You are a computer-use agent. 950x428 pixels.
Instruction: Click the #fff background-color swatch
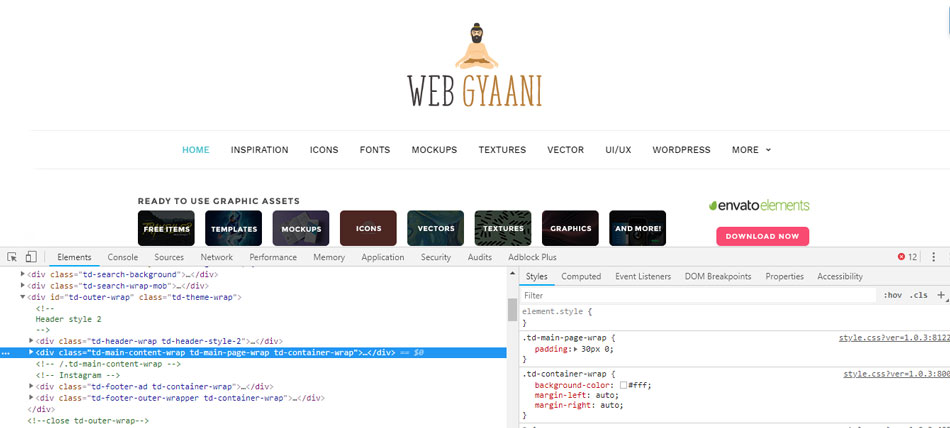623,384
